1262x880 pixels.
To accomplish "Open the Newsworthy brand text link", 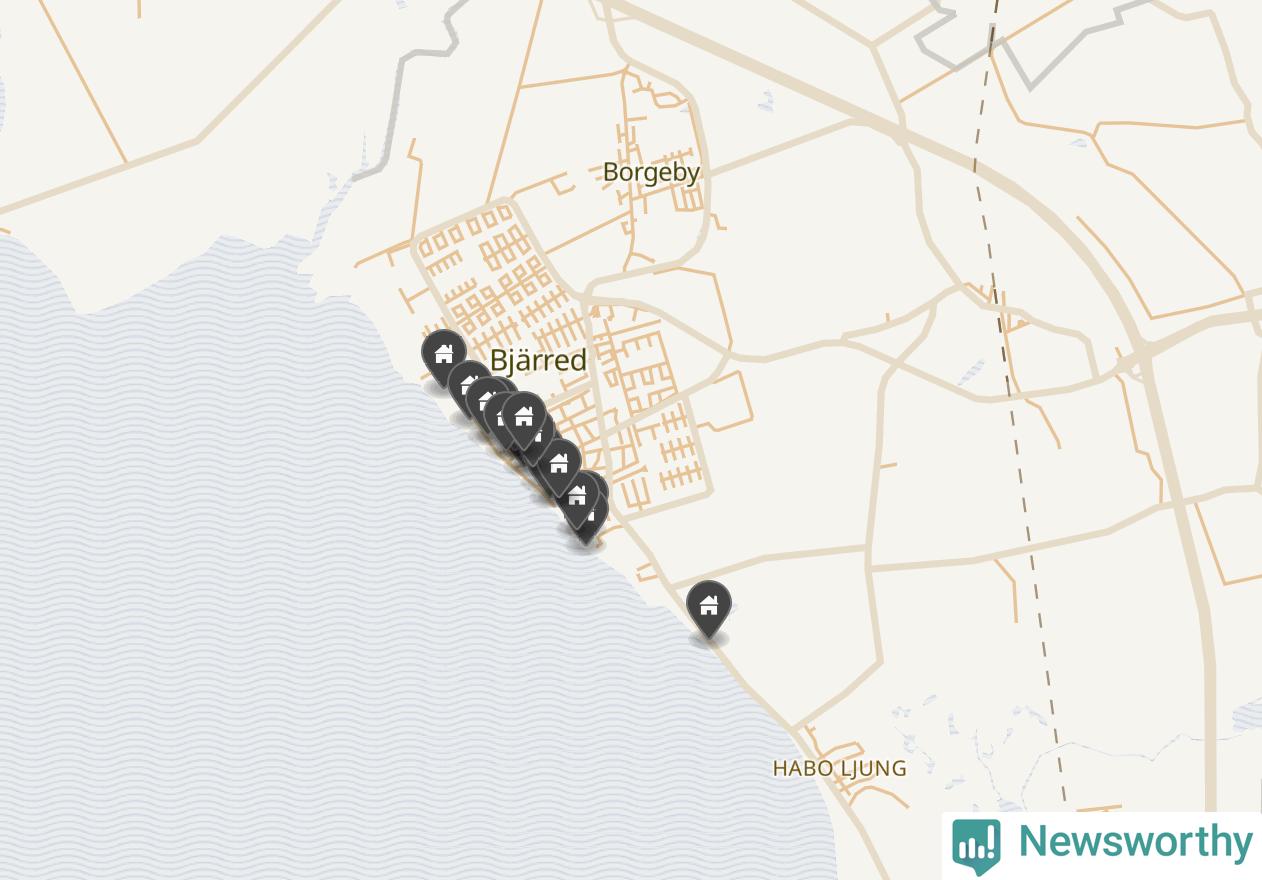I will click(x=1135, y=842).
